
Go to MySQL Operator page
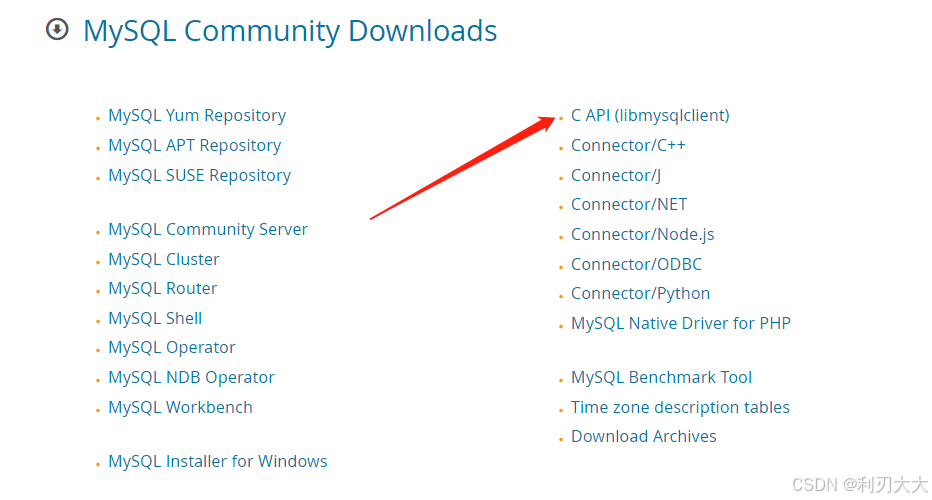pyautogui.click(x=172, y=347)
